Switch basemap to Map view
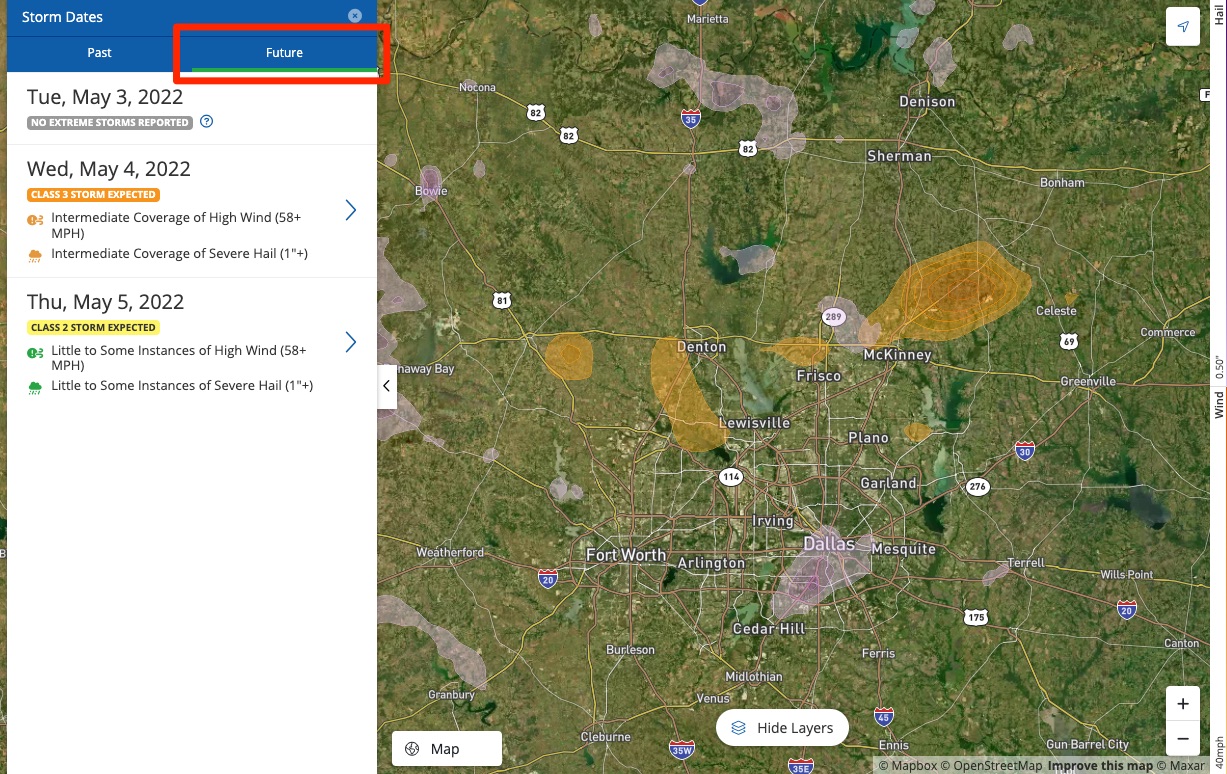Viewport: 1227px width, 774px height. [x=446, y=749]
